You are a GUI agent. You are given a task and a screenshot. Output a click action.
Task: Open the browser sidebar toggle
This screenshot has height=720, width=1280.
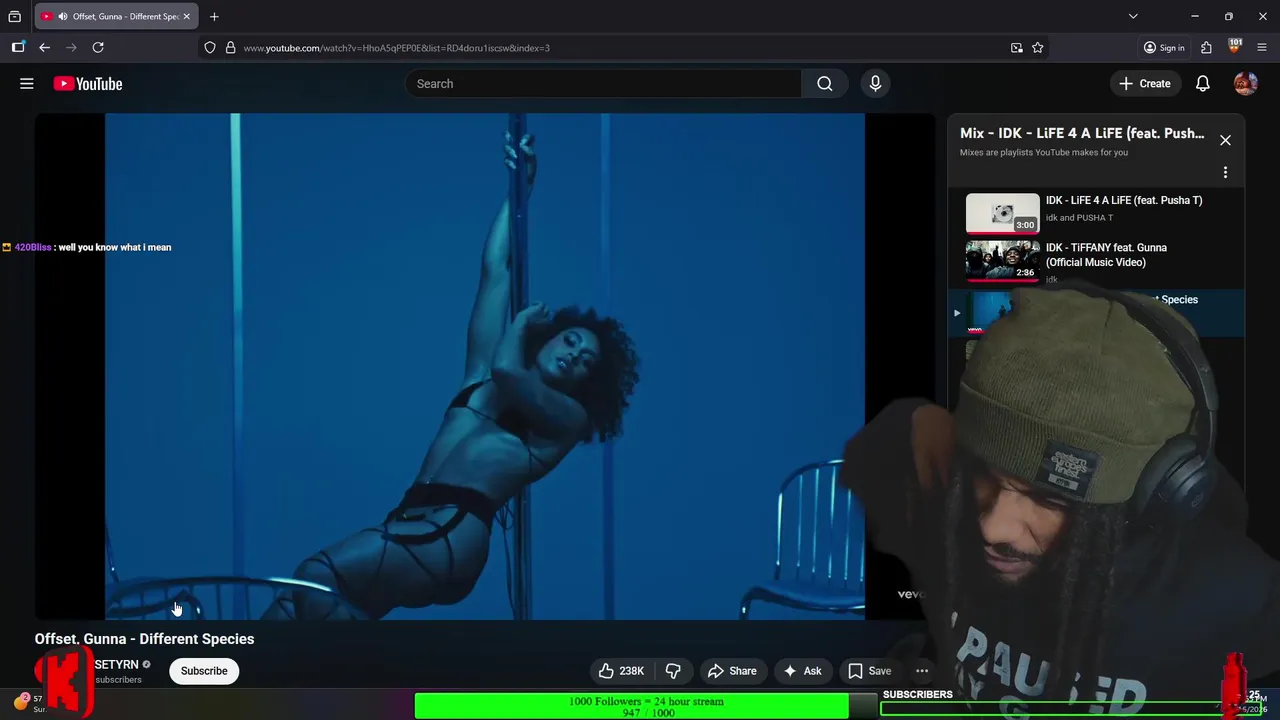(18, 47)
